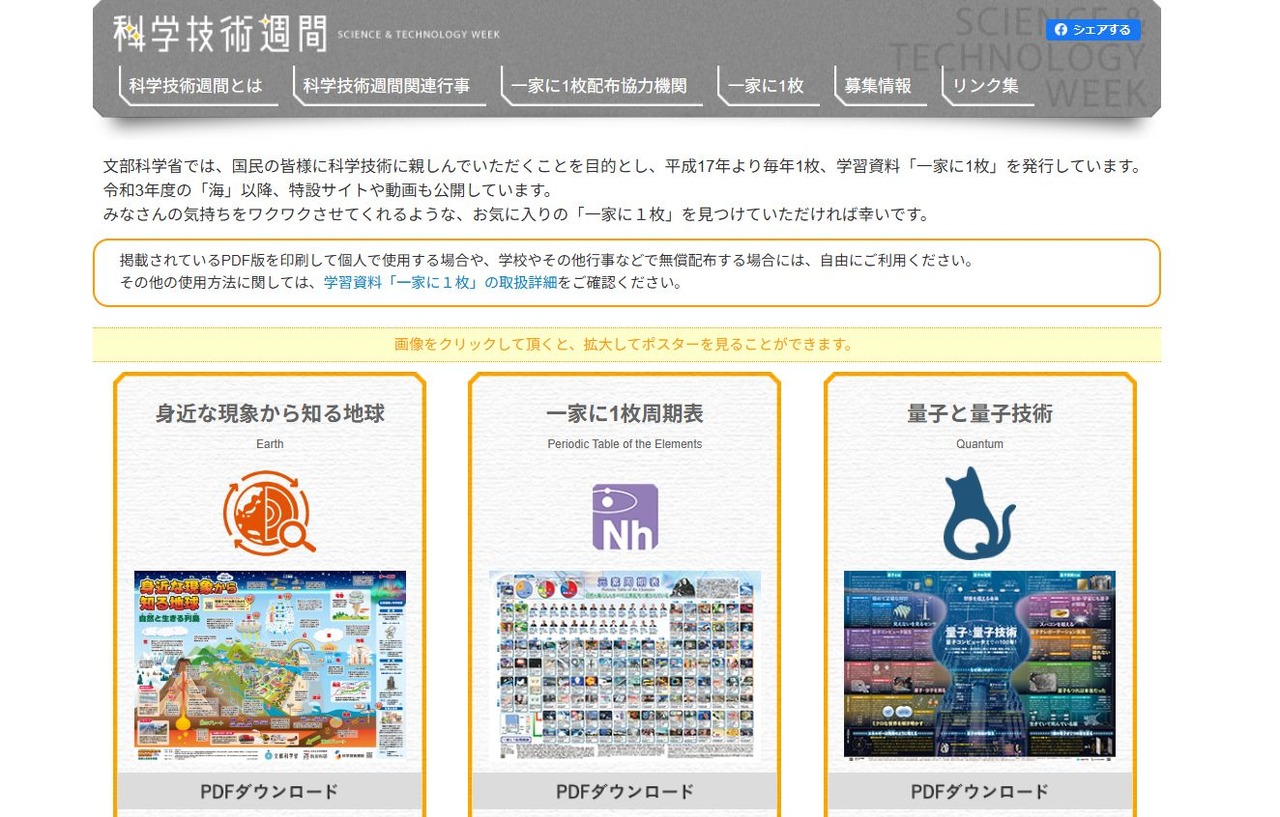Download the Periodic Table poster PDF
1280x817 pixels.
coord(624,790)
